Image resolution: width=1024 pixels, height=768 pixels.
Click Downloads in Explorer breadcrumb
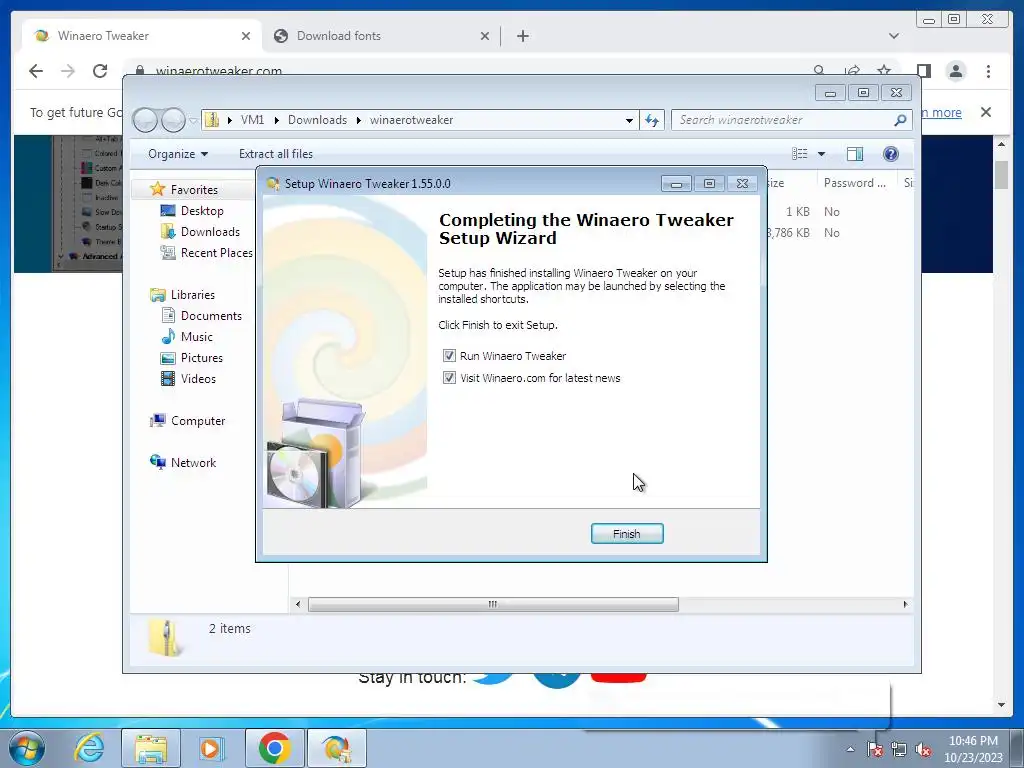coord(317,120)
